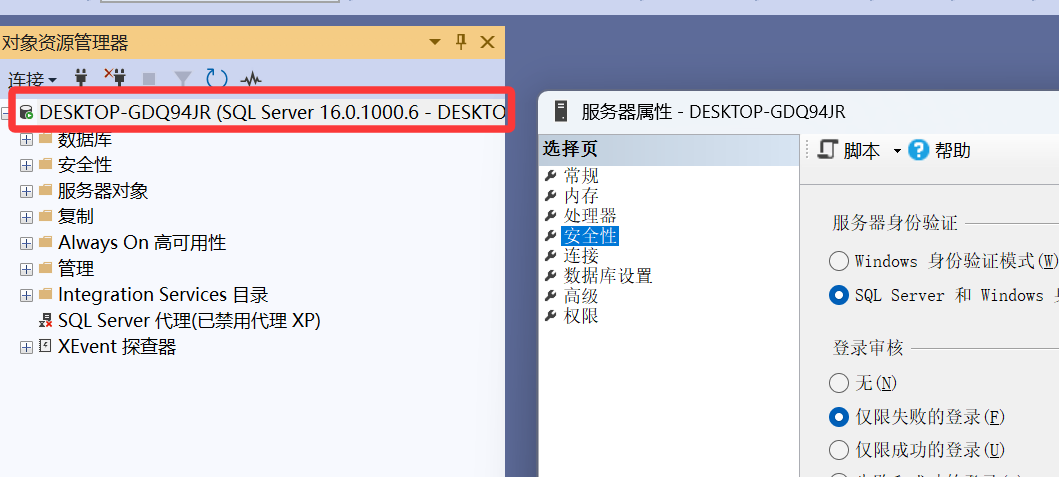Open the 高级 page in 服务器属性
The image size is (1059, 477).
(582, 296)
